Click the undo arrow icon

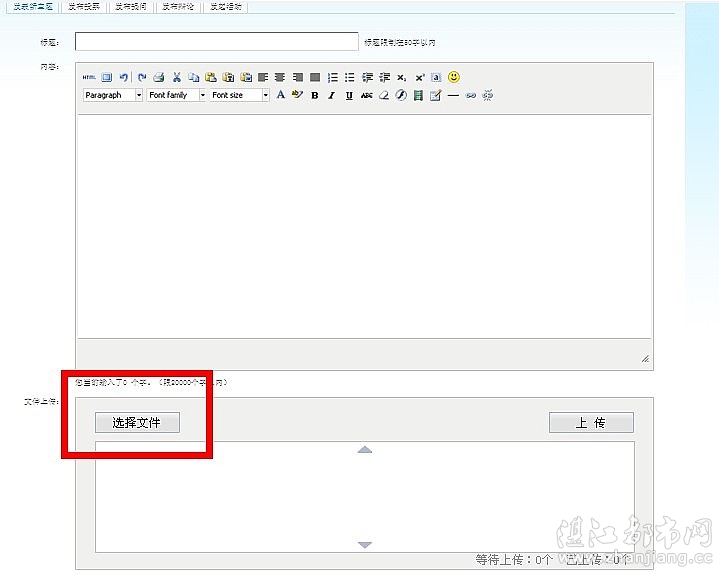(124, 77)
